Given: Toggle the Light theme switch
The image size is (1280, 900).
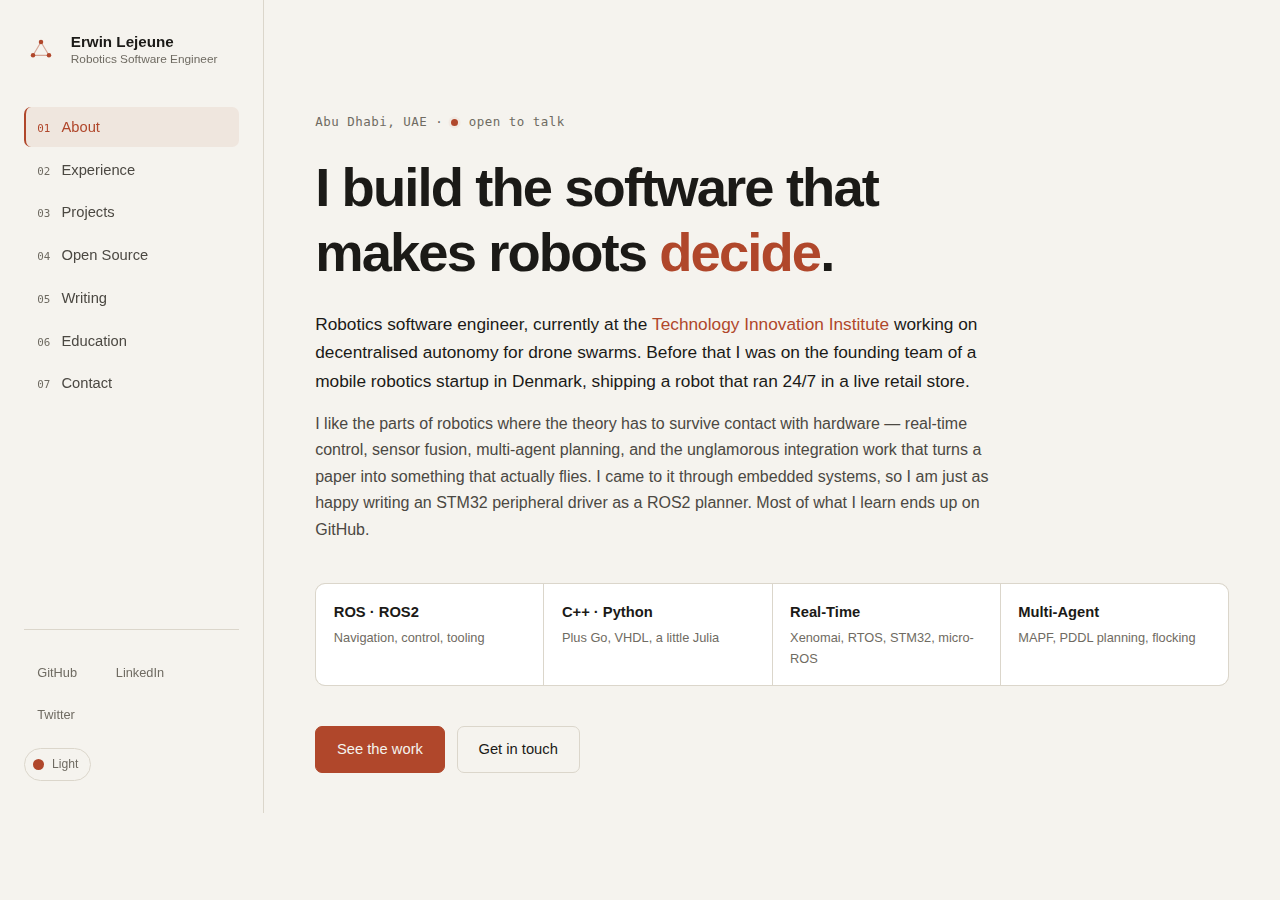Looking at the screenshot, I should tap(57, 764).
